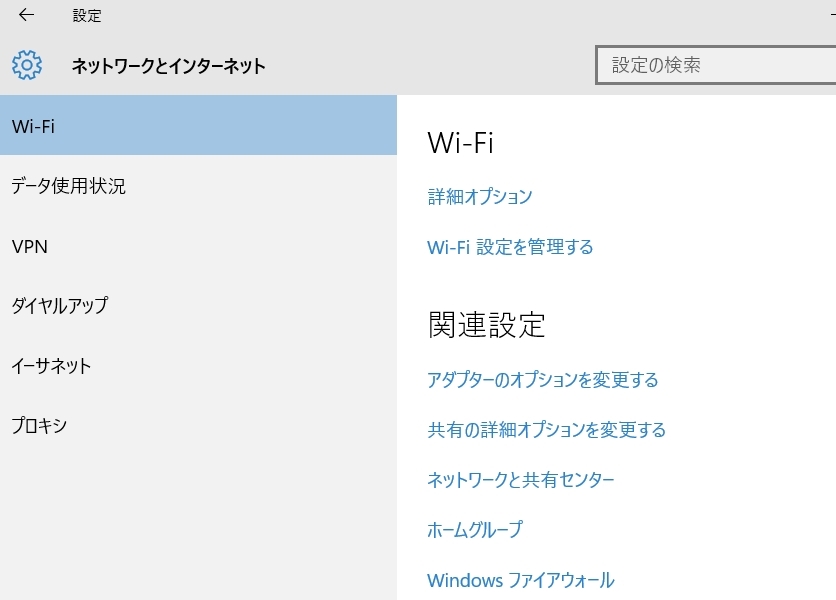Screen dimensions: 836x600
Task: Click the 設定の検索 search field
Action: click(x=715, y=66)
